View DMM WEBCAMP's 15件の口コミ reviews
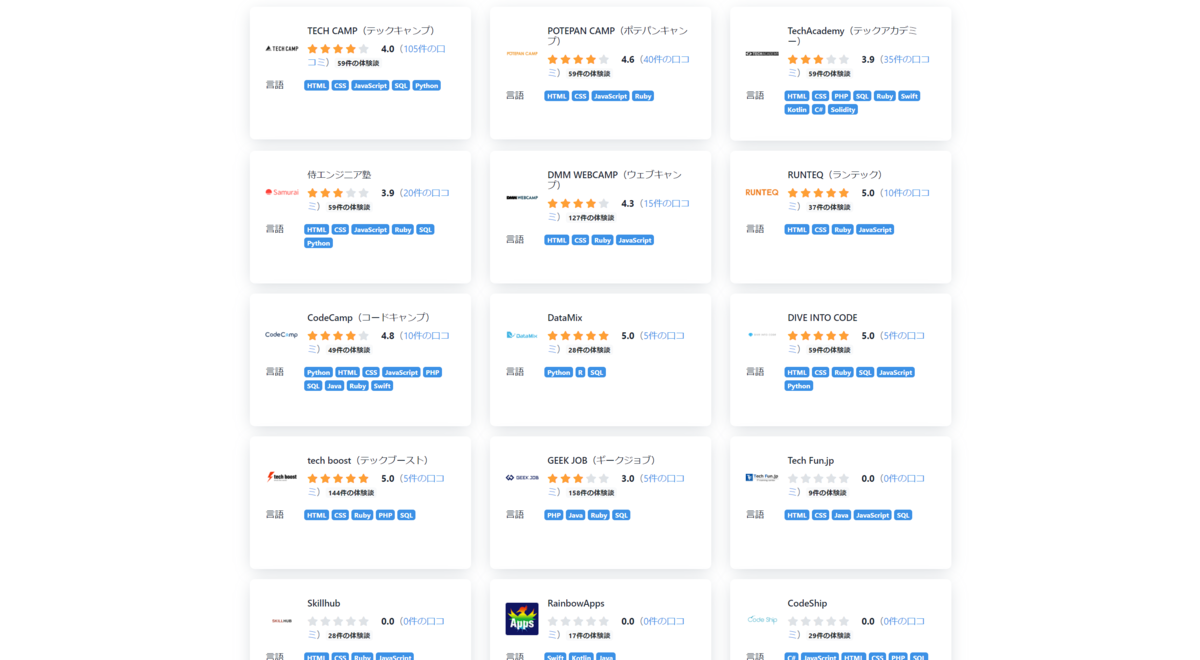This screenshot has width=1200, height=660. coord(618,210)
